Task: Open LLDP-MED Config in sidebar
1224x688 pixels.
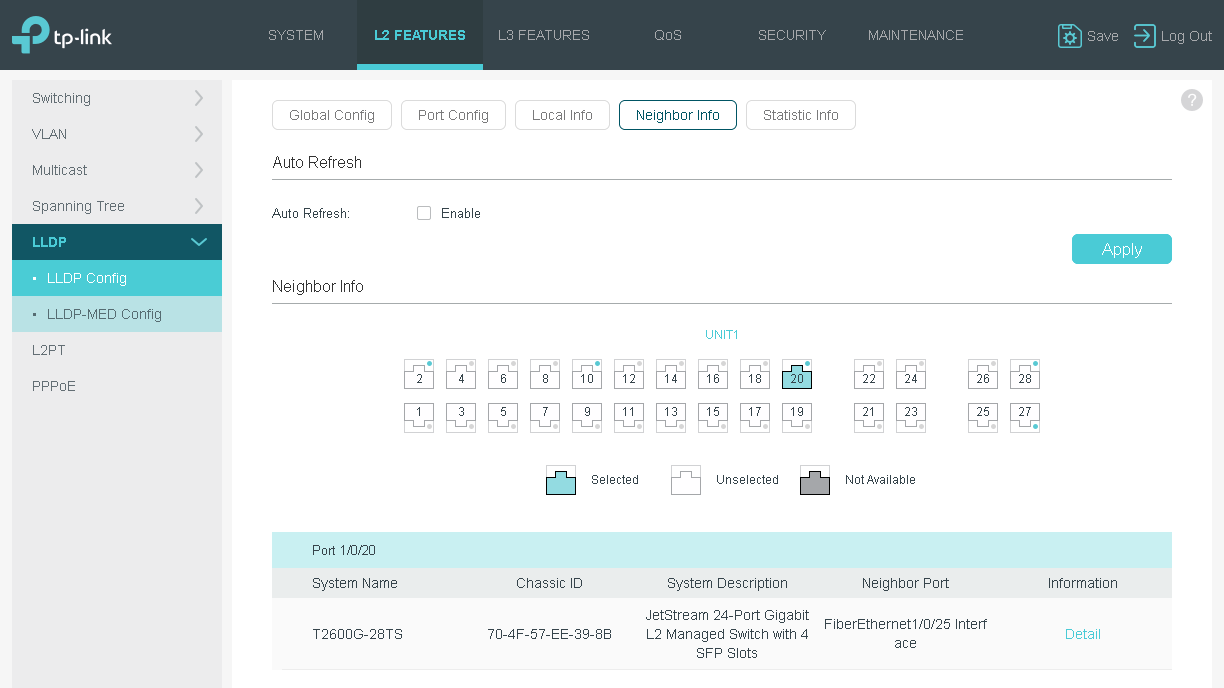Action: point(117,314)
